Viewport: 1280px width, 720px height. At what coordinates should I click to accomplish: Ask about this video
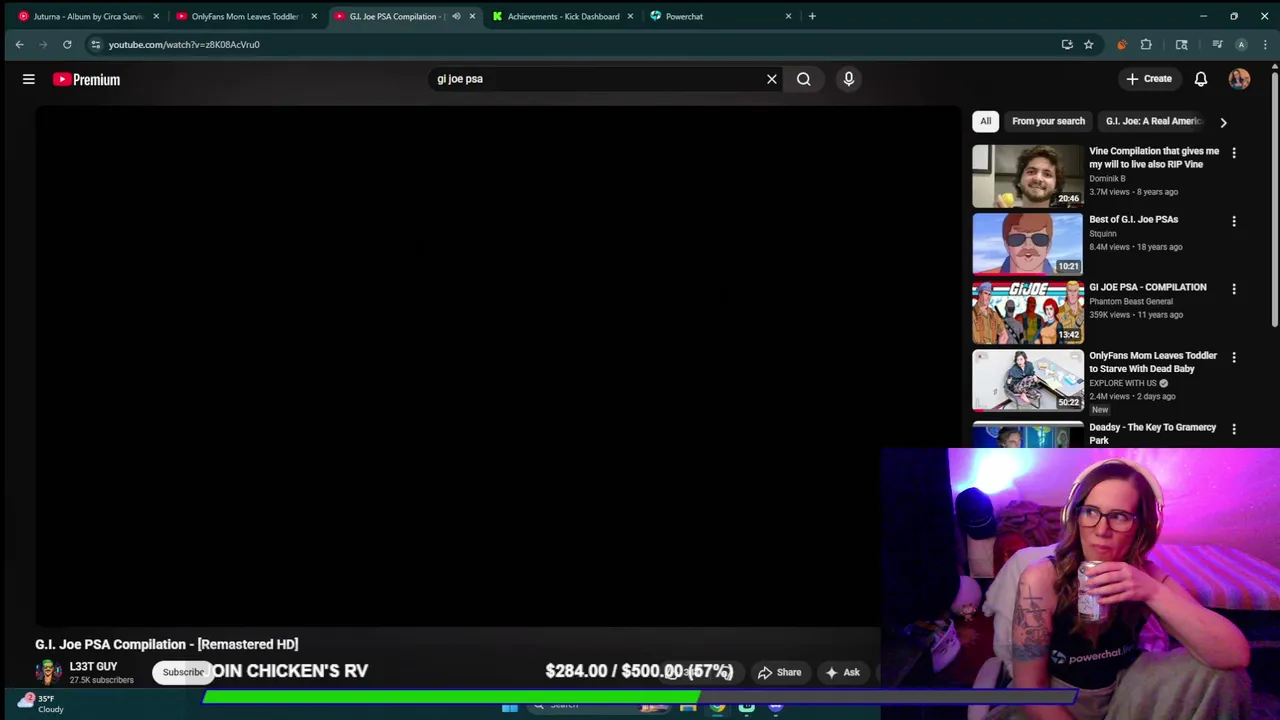(x=842, y=672)
